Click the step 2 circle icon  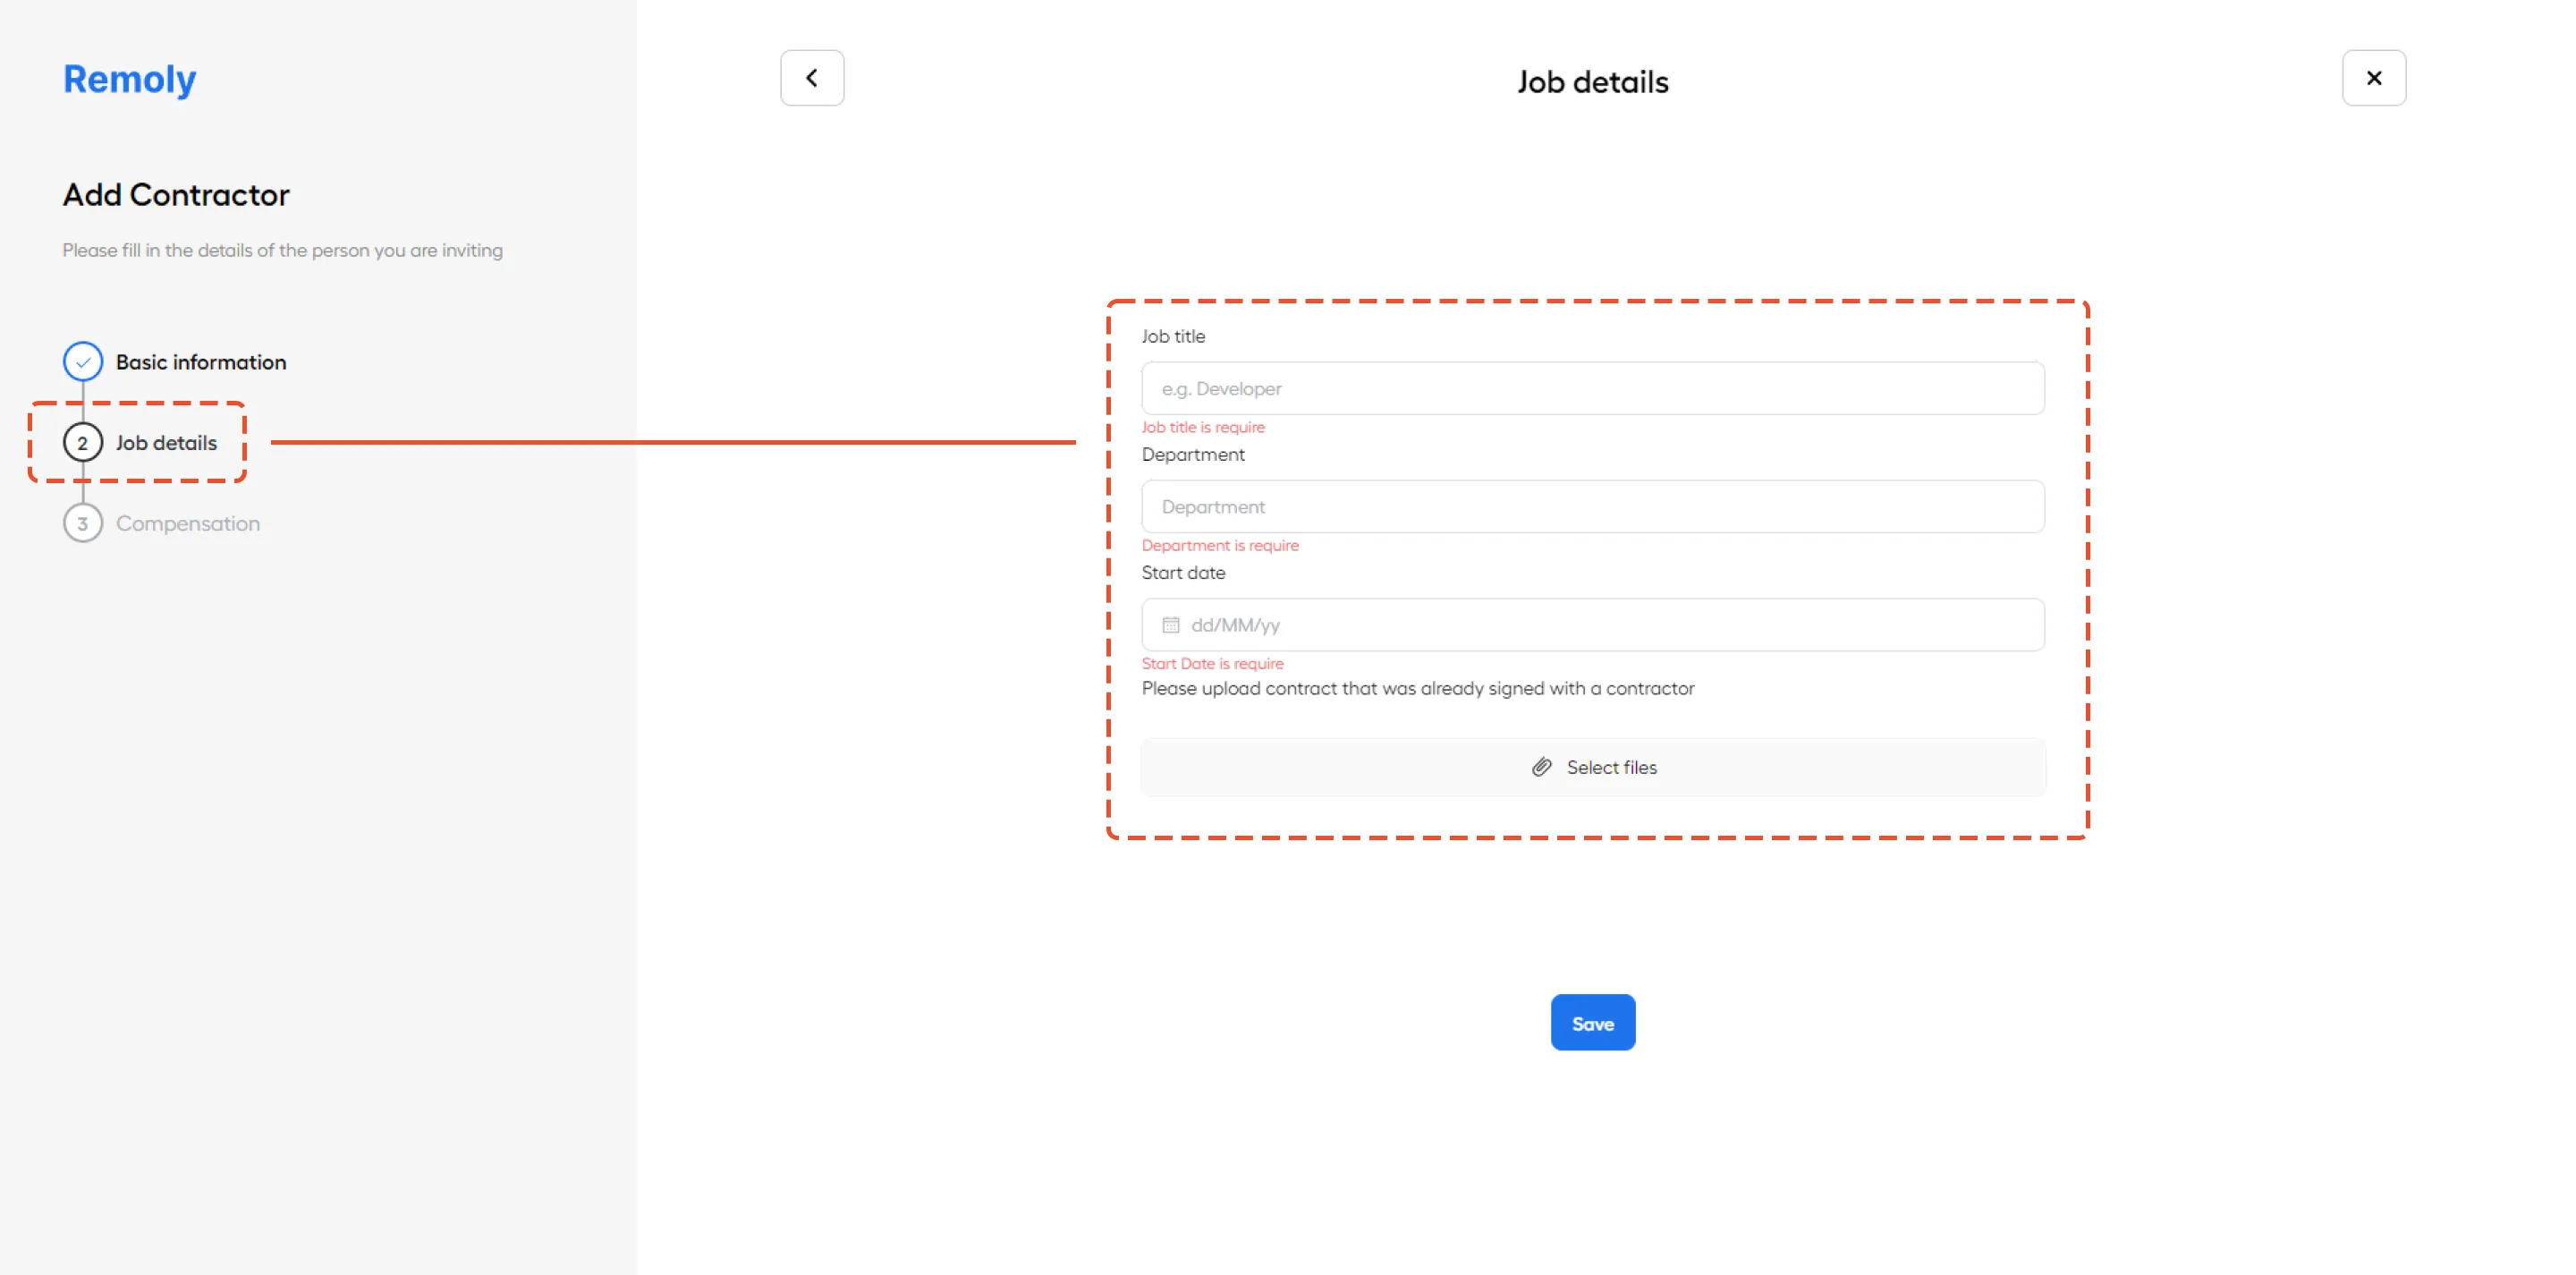coord(83,443)
